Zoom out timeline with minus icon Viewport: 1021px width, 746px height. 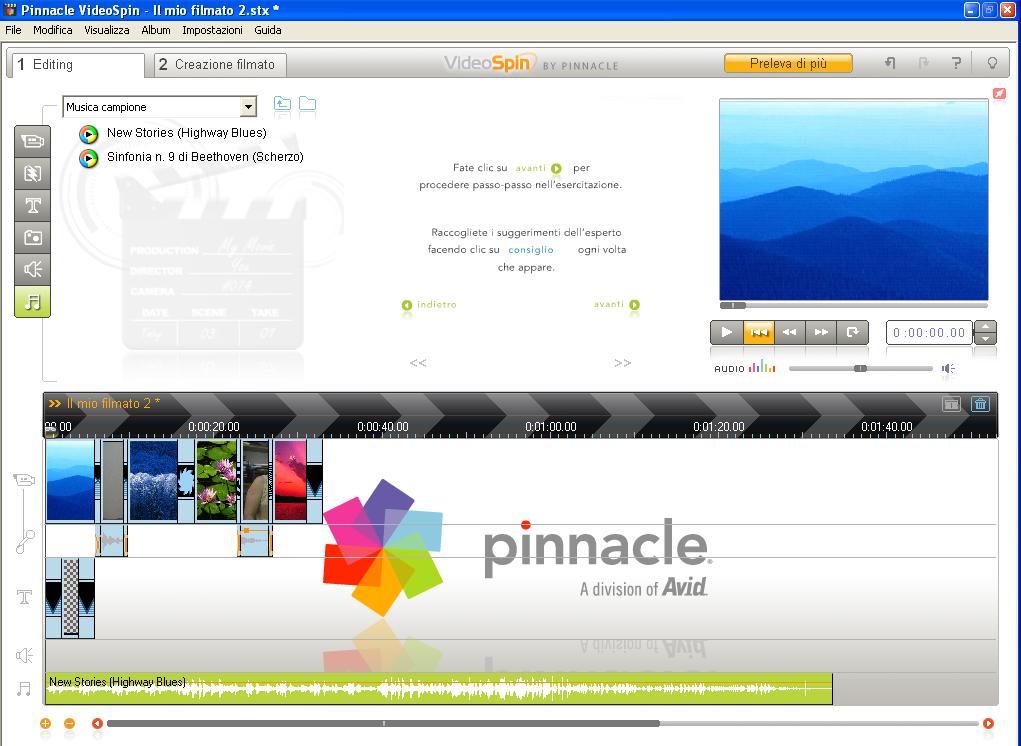[69, 723]
